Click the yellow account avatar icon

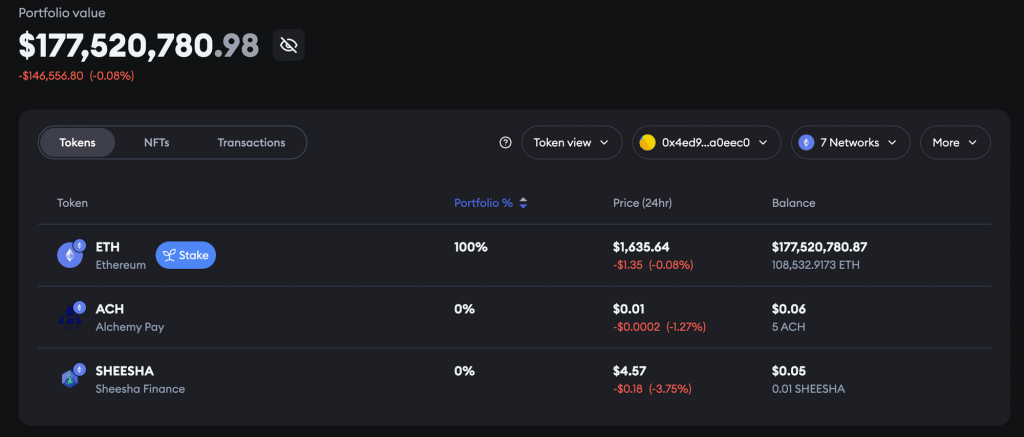point(647,143)
